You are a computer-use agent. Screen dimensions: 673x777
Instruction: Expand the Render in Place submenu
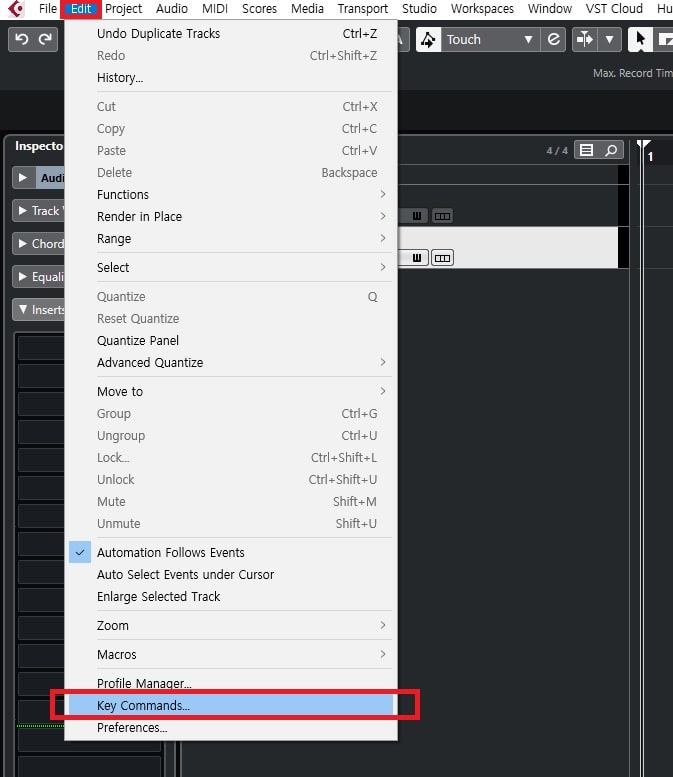coord(231,217)
